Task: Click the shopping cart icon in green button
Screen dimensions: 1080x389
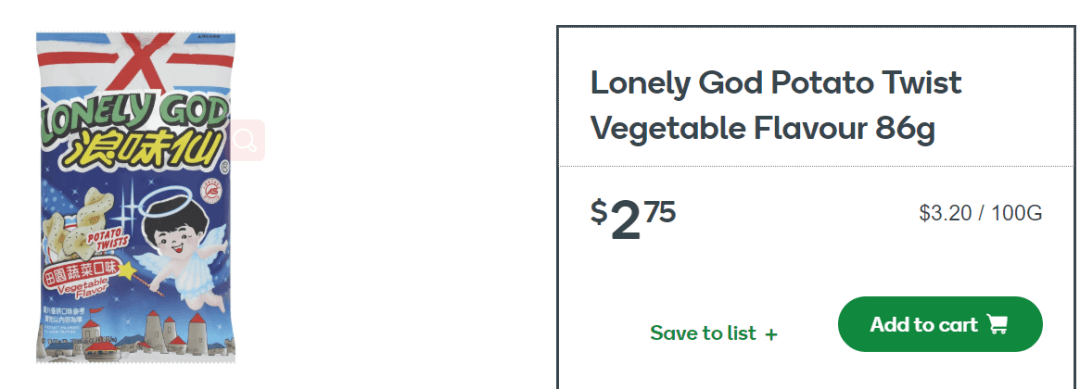Action: click(997, 324)
